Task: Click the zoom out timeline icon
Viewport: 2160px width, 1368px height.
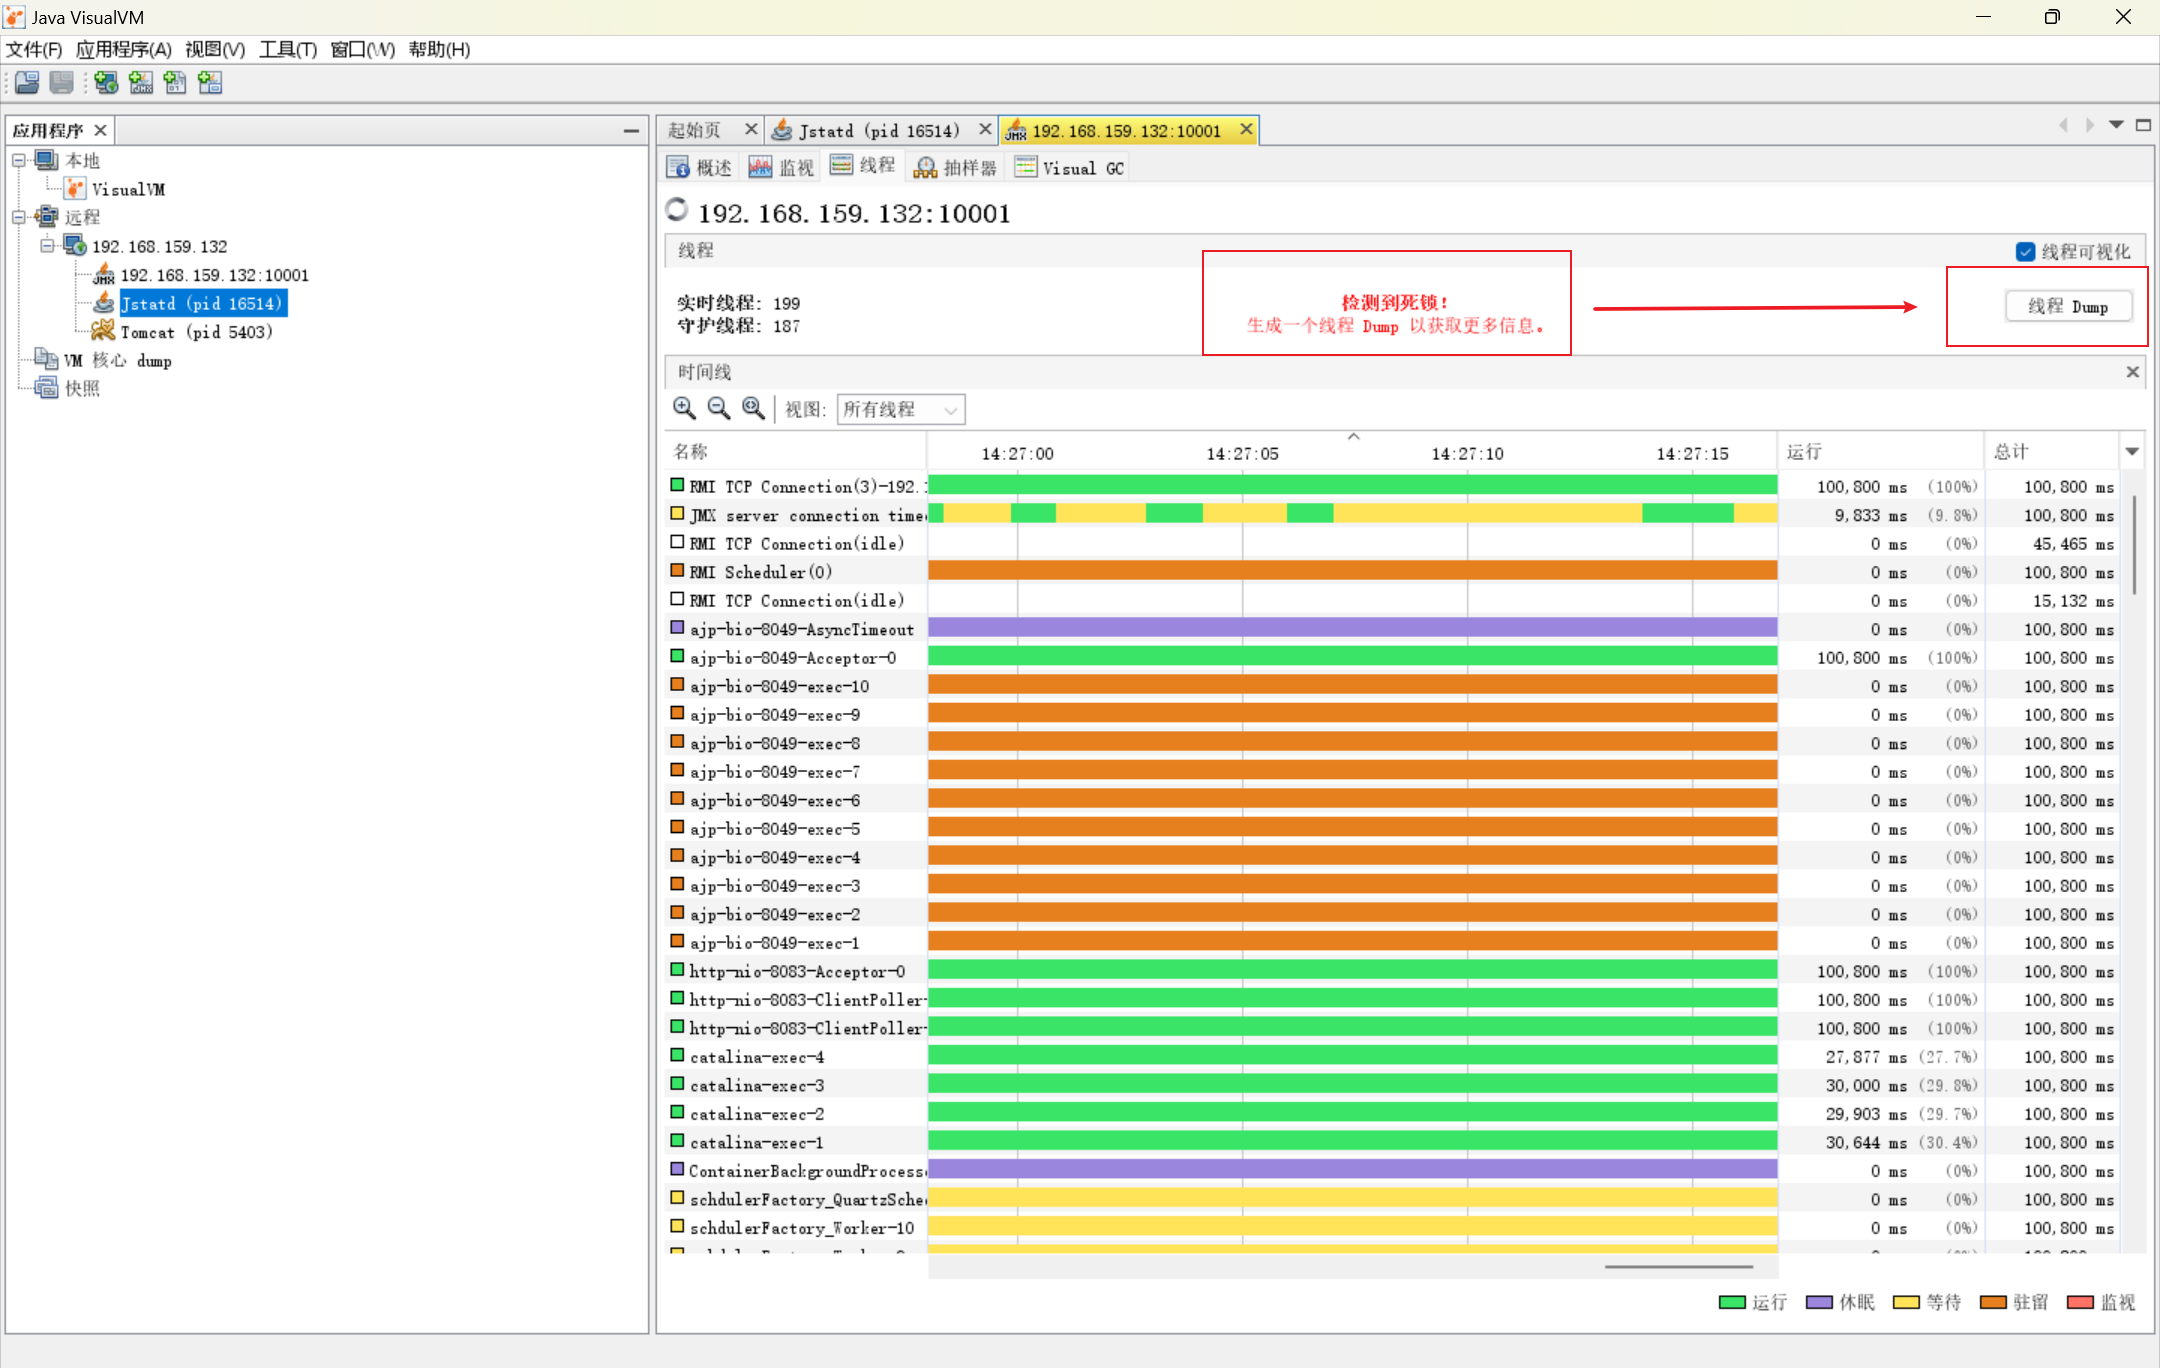Action: (718, 408)
